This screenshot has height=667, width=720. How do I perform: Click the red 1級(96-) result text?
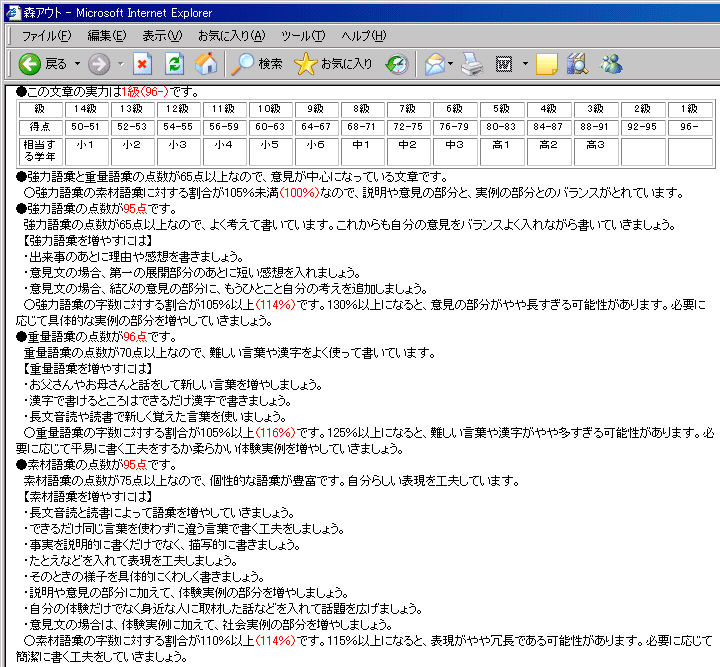pyautogui.click(x=146, y=92)
